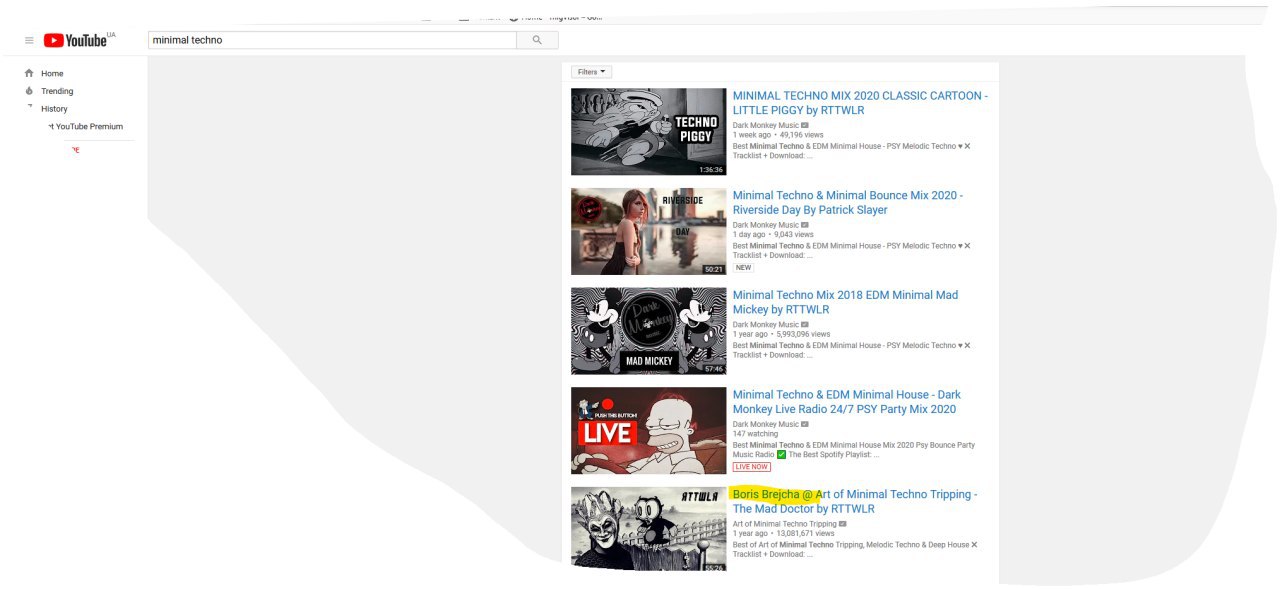Viewport: 1280px width, 589px height.
Task: Open Minimal Techno Mix 2018 Mad Mickey title
Action: 845,302
